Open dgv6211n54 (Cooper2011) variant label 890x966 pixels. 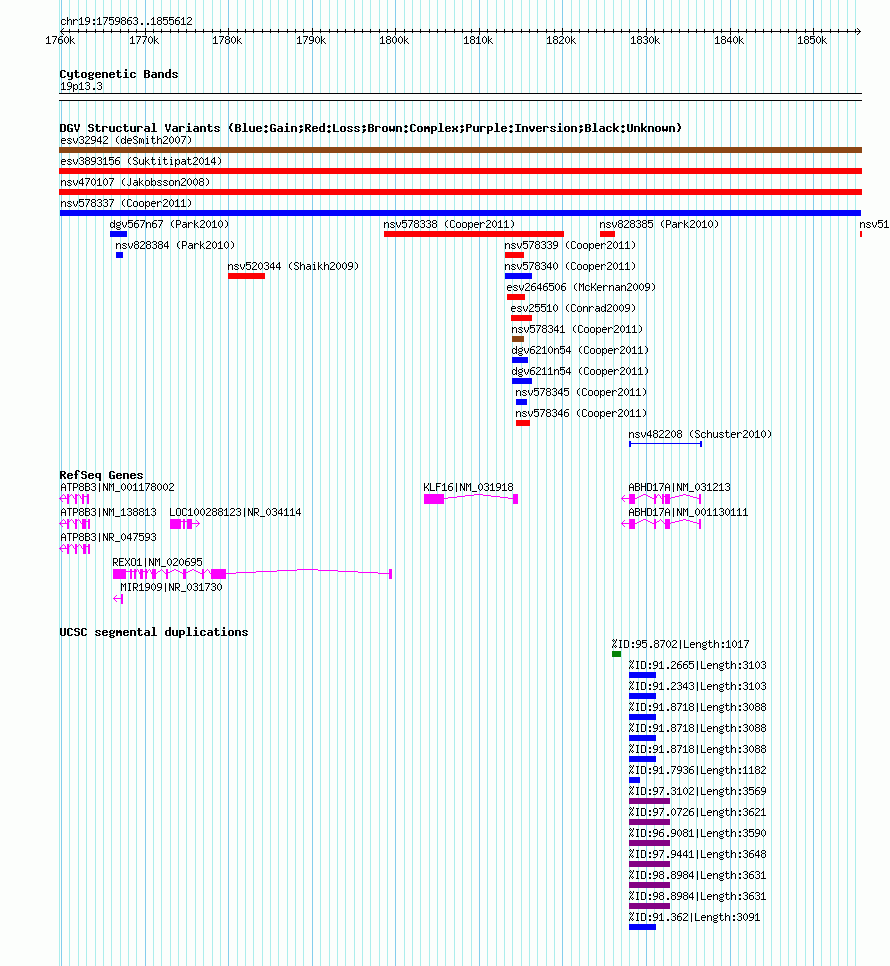tap(580, 371)
